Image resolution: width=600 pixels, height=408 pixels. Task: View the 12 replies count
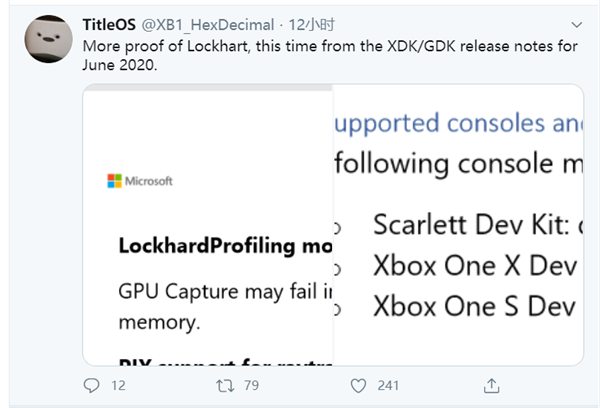(118, 385)
